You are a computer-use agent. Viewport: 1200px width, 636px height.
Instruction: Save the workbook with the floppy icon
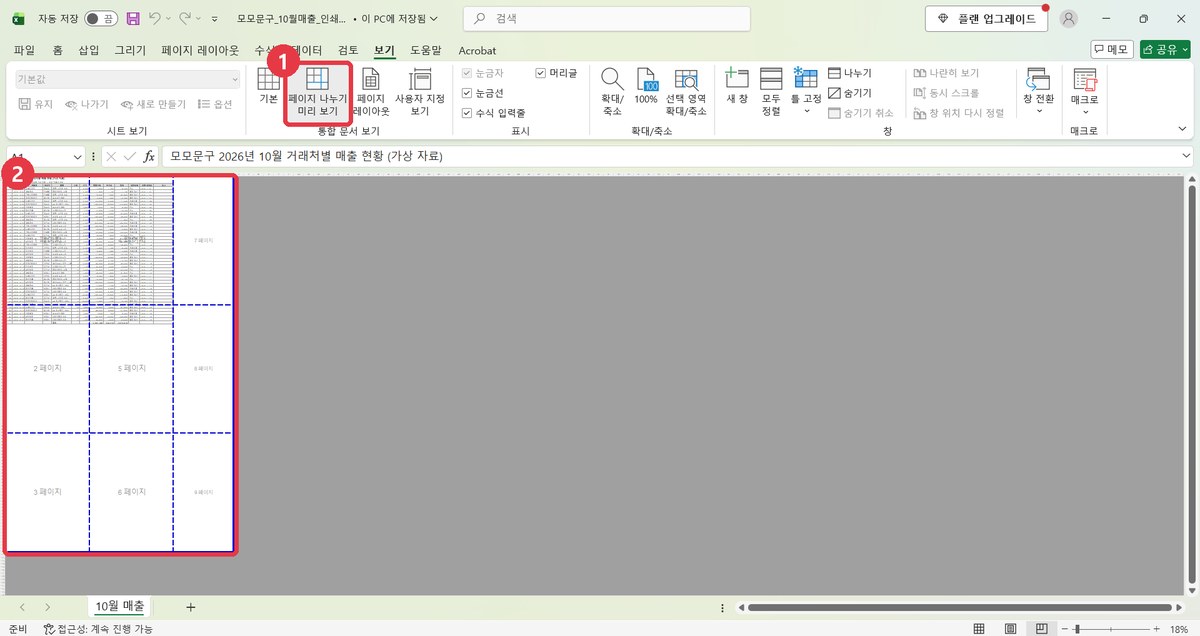(132, 18)
